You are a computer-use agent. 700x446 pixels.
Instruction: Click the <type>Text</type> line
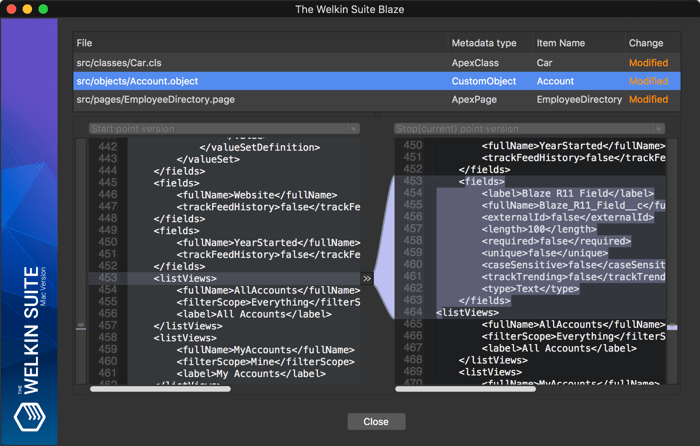pos(530,289)
